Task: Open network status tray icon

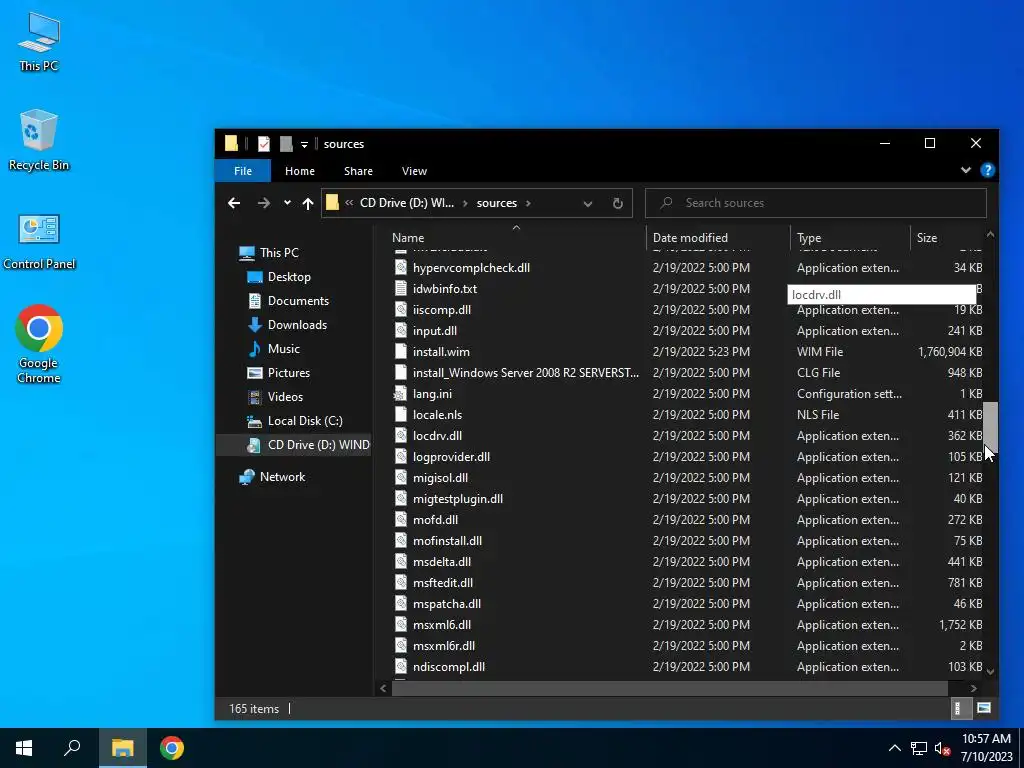Action: coord(919,748)
